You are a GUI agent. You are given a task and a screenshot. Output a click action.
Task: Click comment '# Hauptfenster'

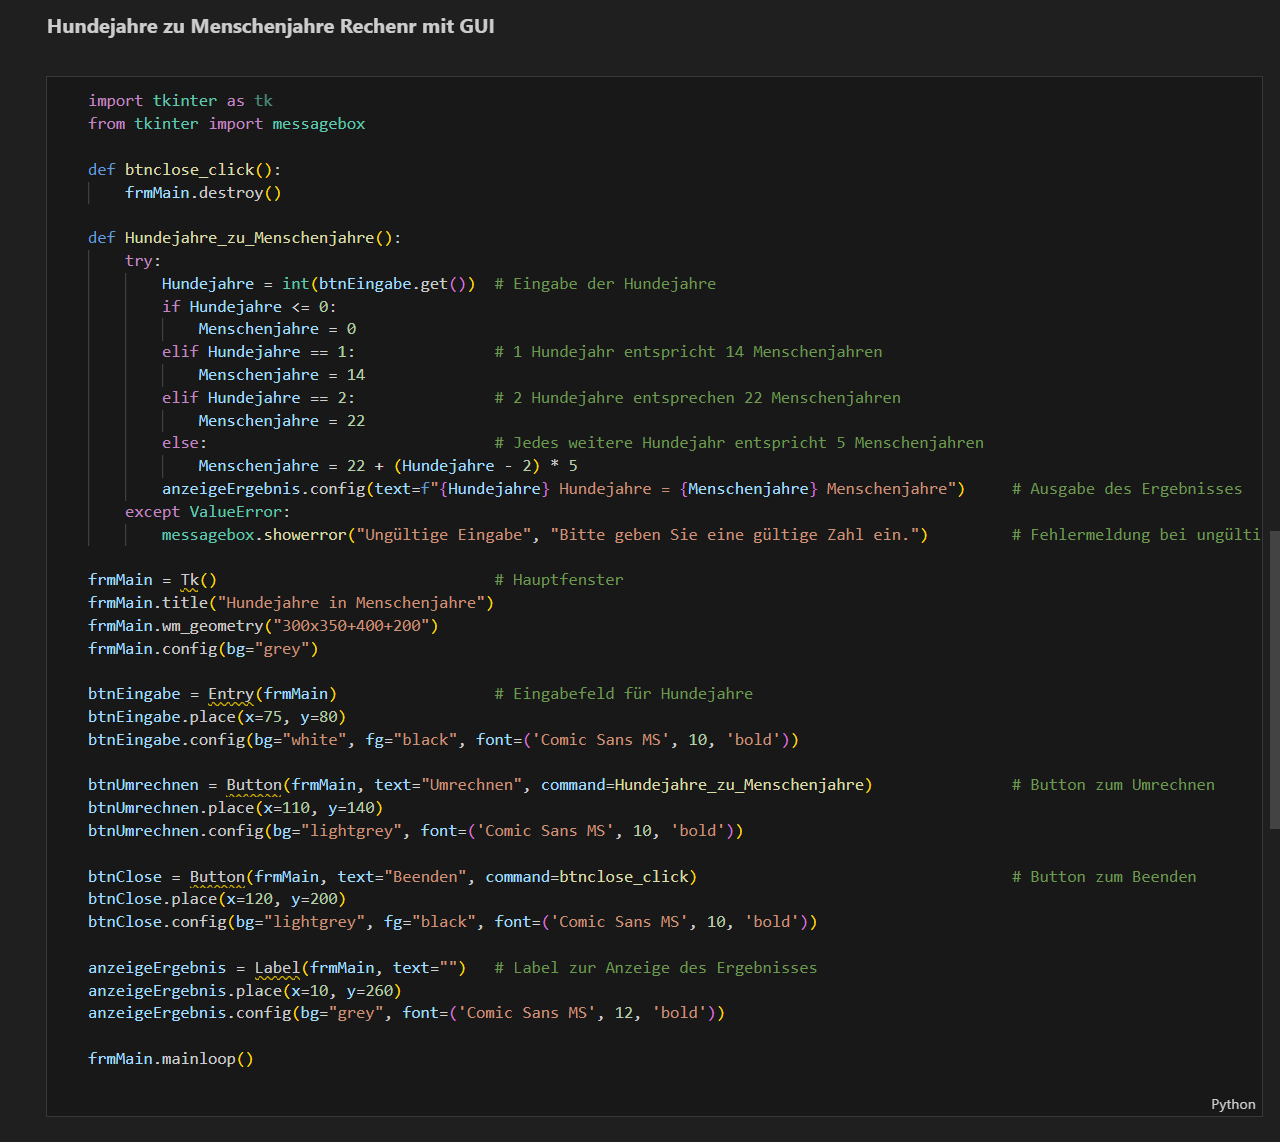tap(559, 580)
